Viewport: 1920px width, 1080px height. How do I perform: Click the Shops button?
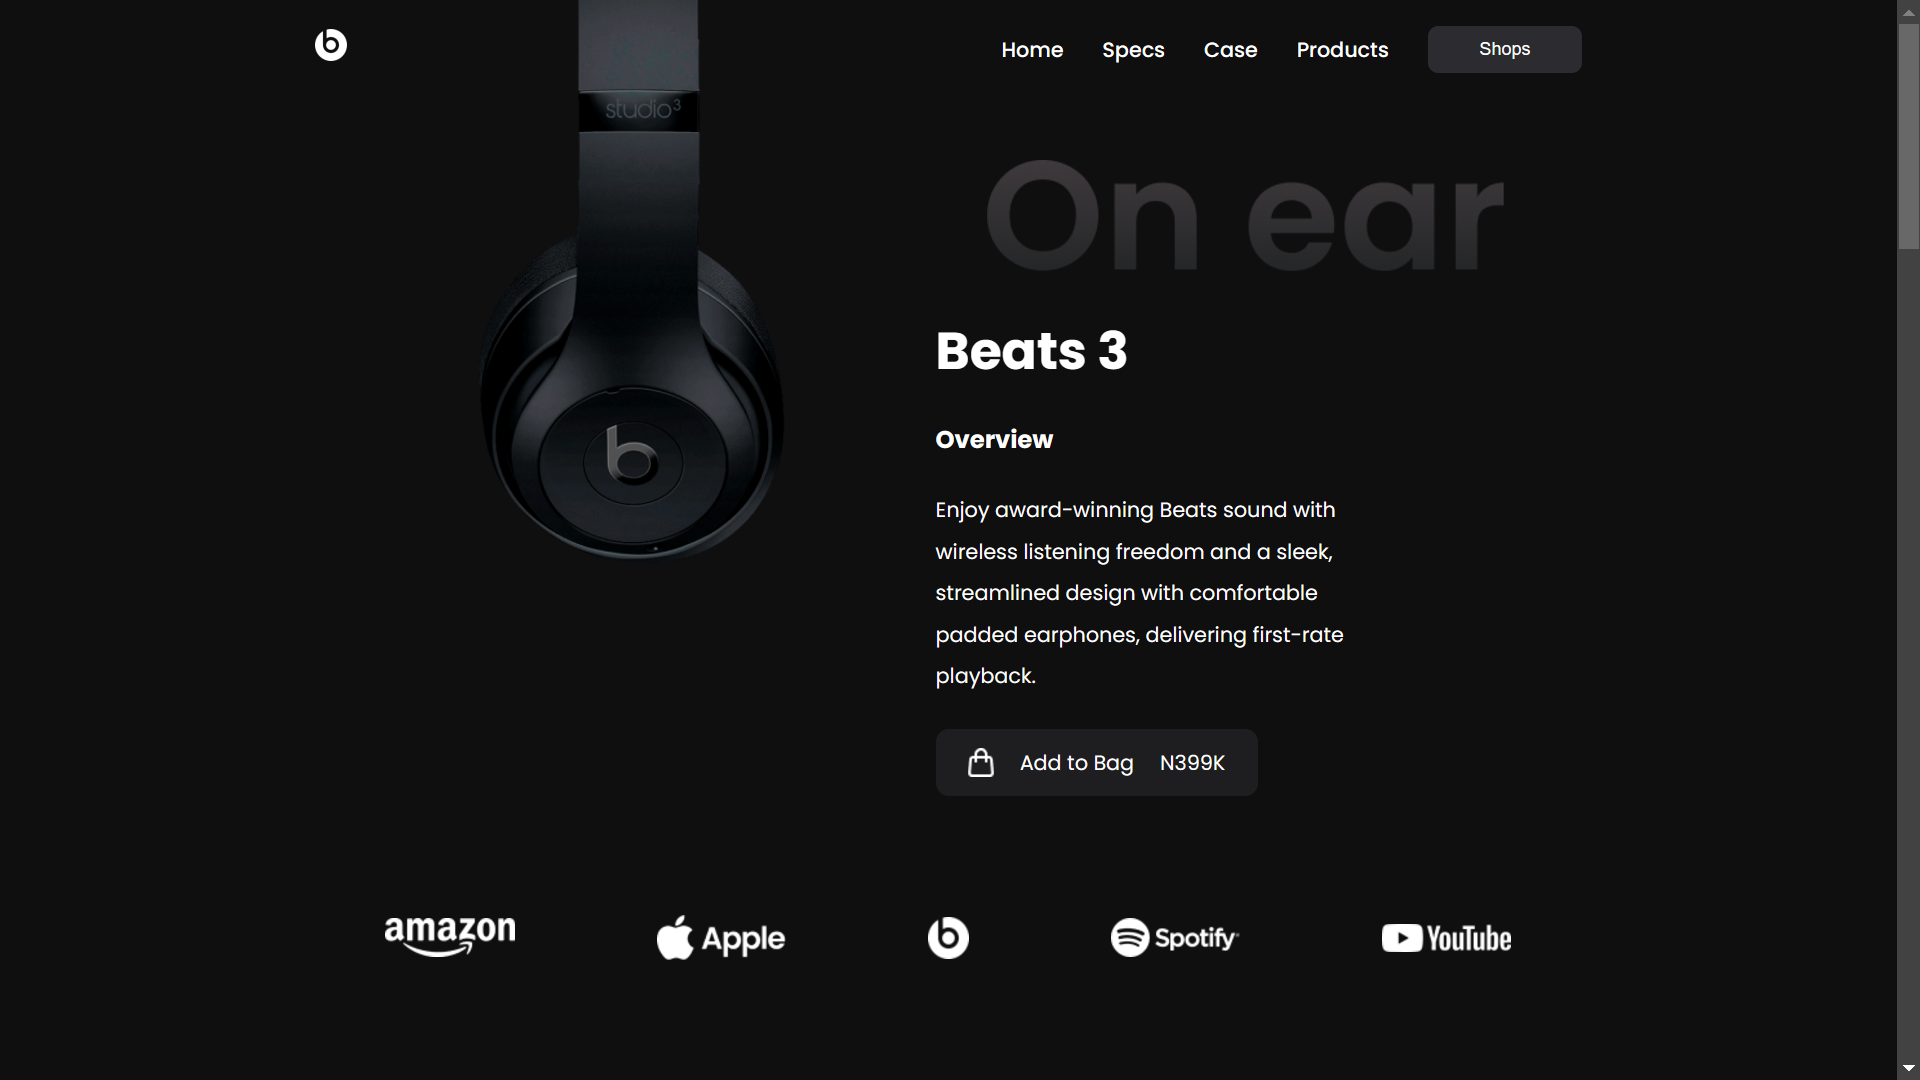(x=1504, y=49)
